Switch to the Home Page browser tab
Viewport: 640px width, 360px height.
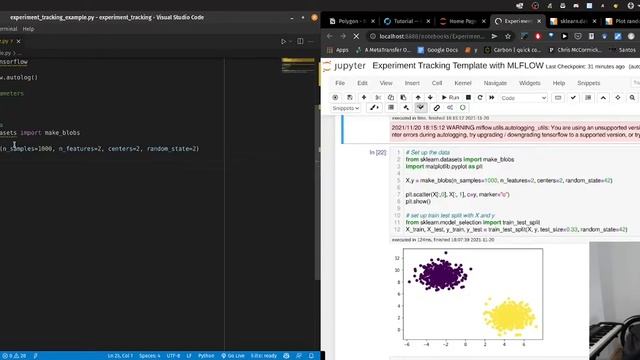click(x=462, y=21)
